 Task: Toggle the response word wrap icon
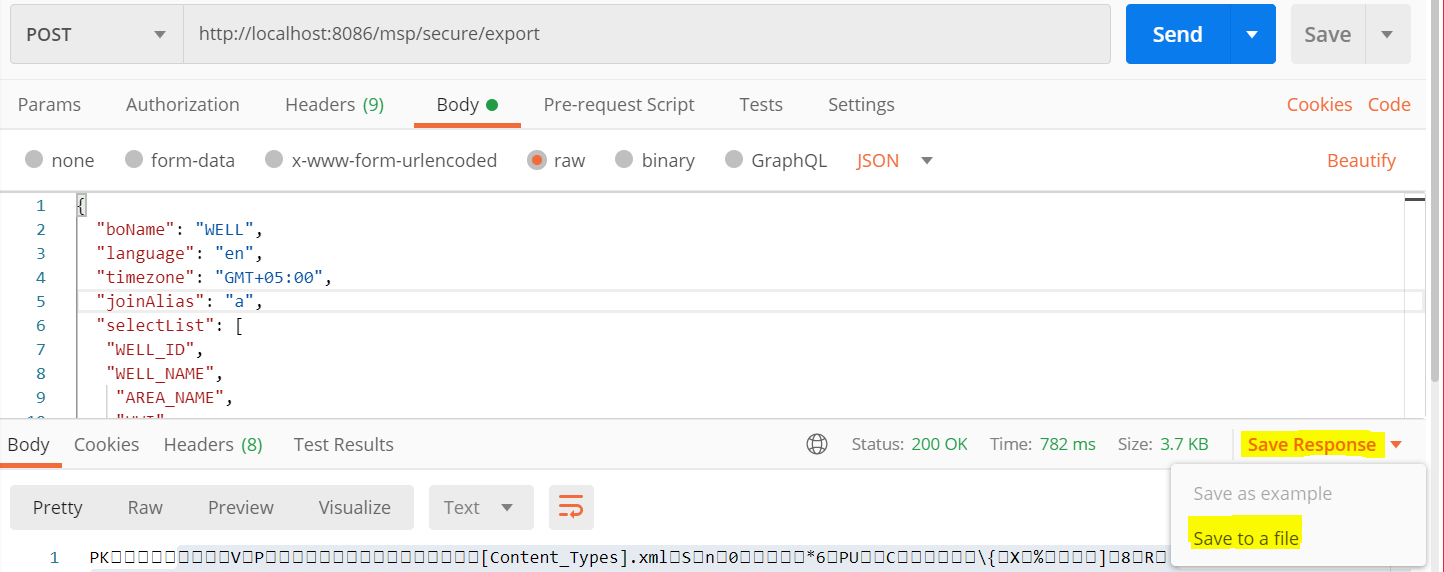(571, 507)
